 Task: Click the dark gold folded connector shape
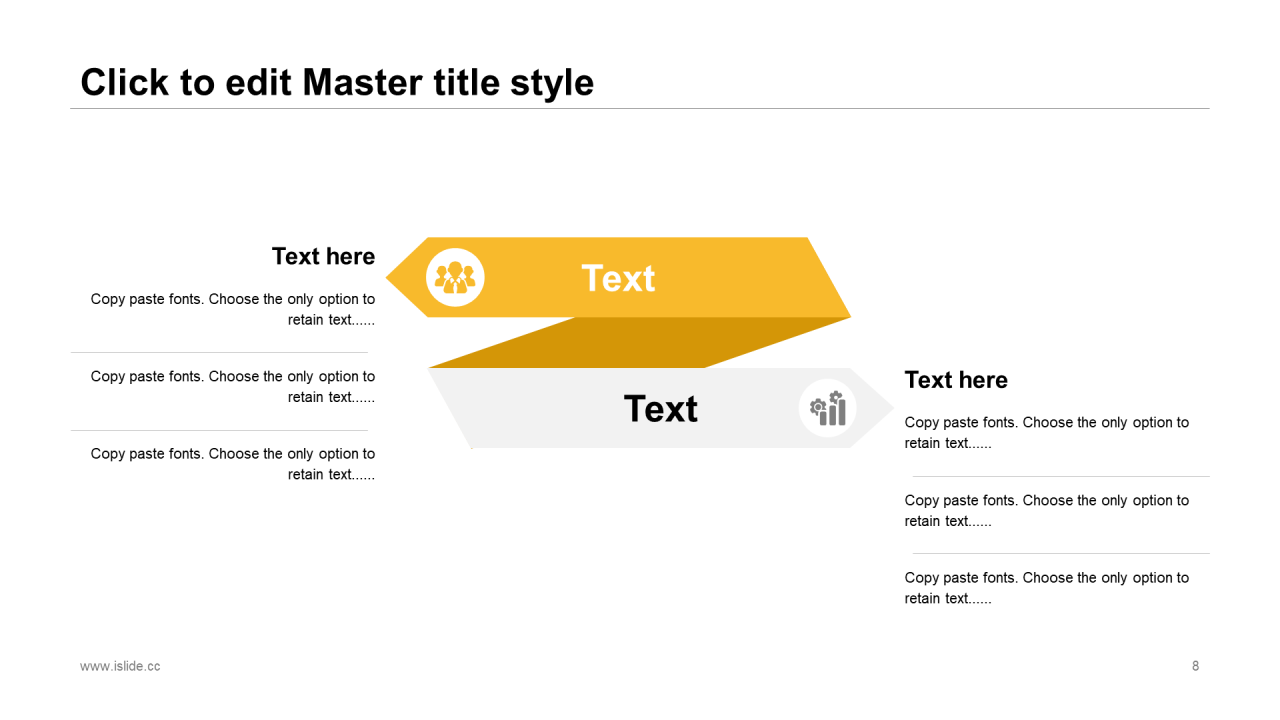[640, 342]
